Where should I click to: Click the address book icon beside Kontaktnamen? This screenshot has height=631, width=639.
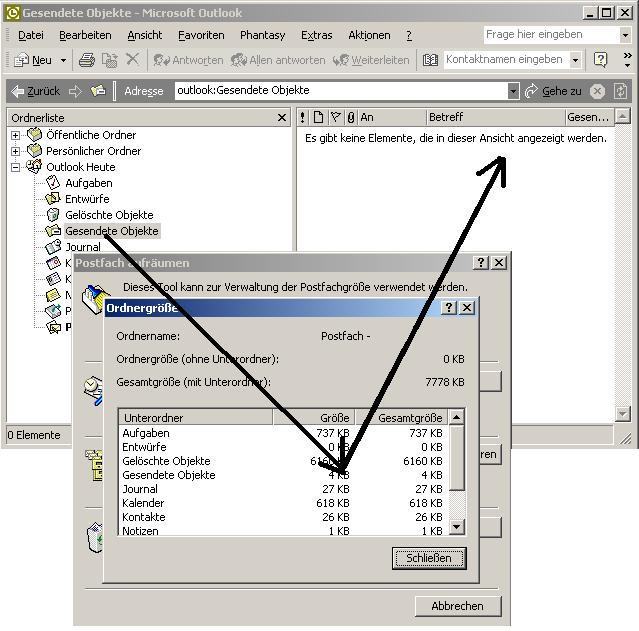coord(430,60)
